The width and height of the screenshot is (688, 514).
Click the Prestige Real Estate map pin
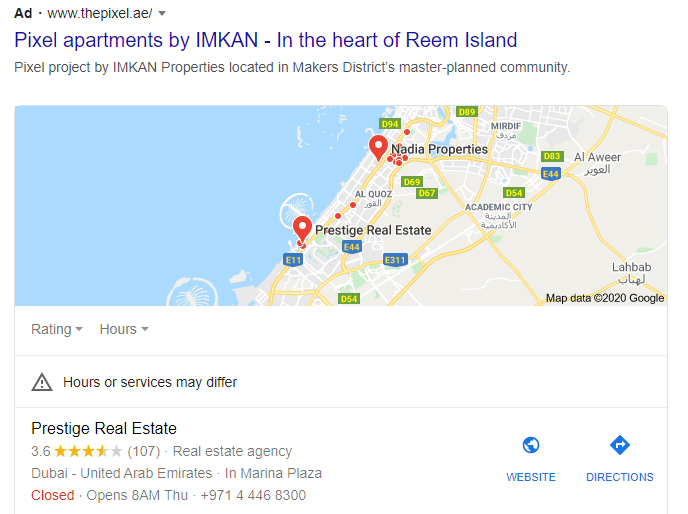(302, 228)
